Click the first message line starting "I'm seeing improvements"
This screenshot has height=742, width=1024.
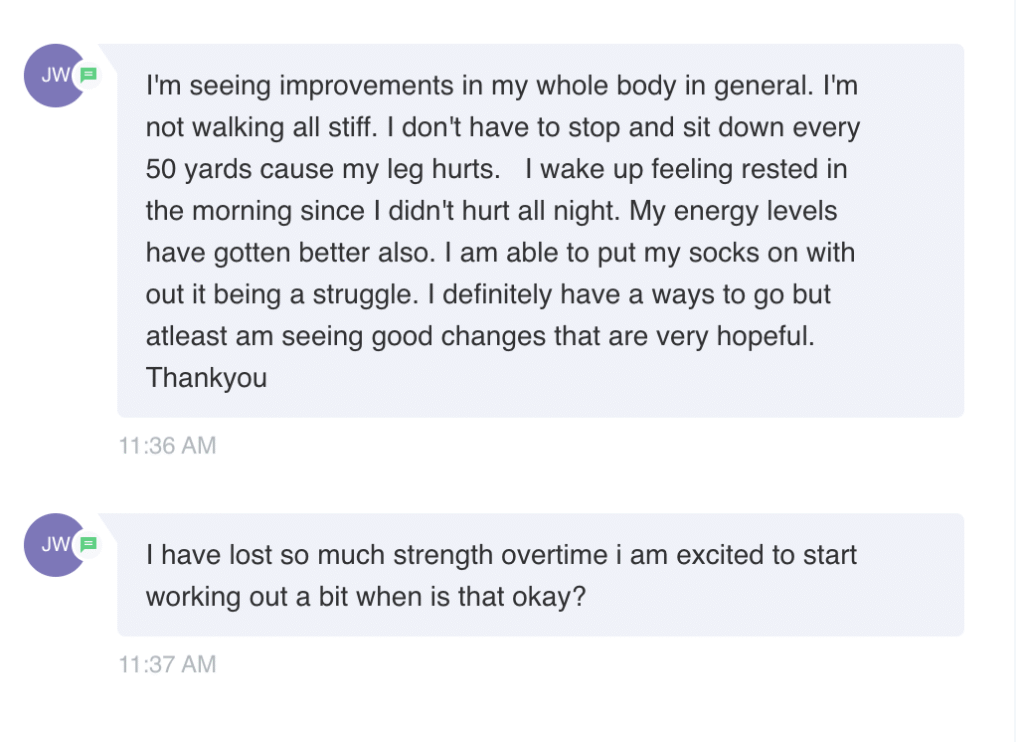[502, 86]
